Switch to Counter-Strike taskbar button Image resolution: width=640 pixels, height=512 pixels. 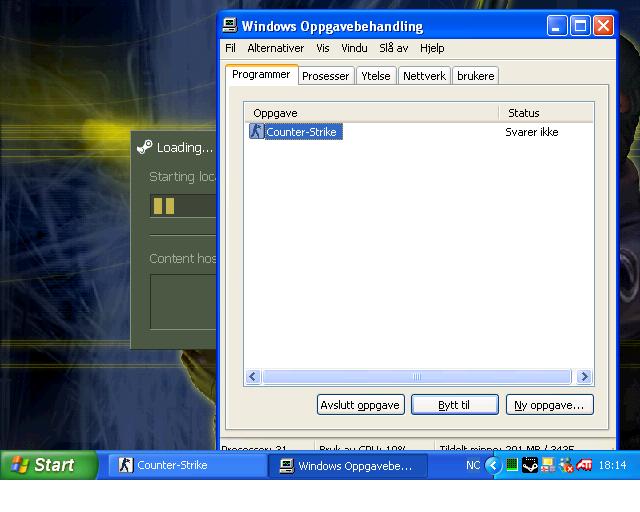[x=187, y=465]
